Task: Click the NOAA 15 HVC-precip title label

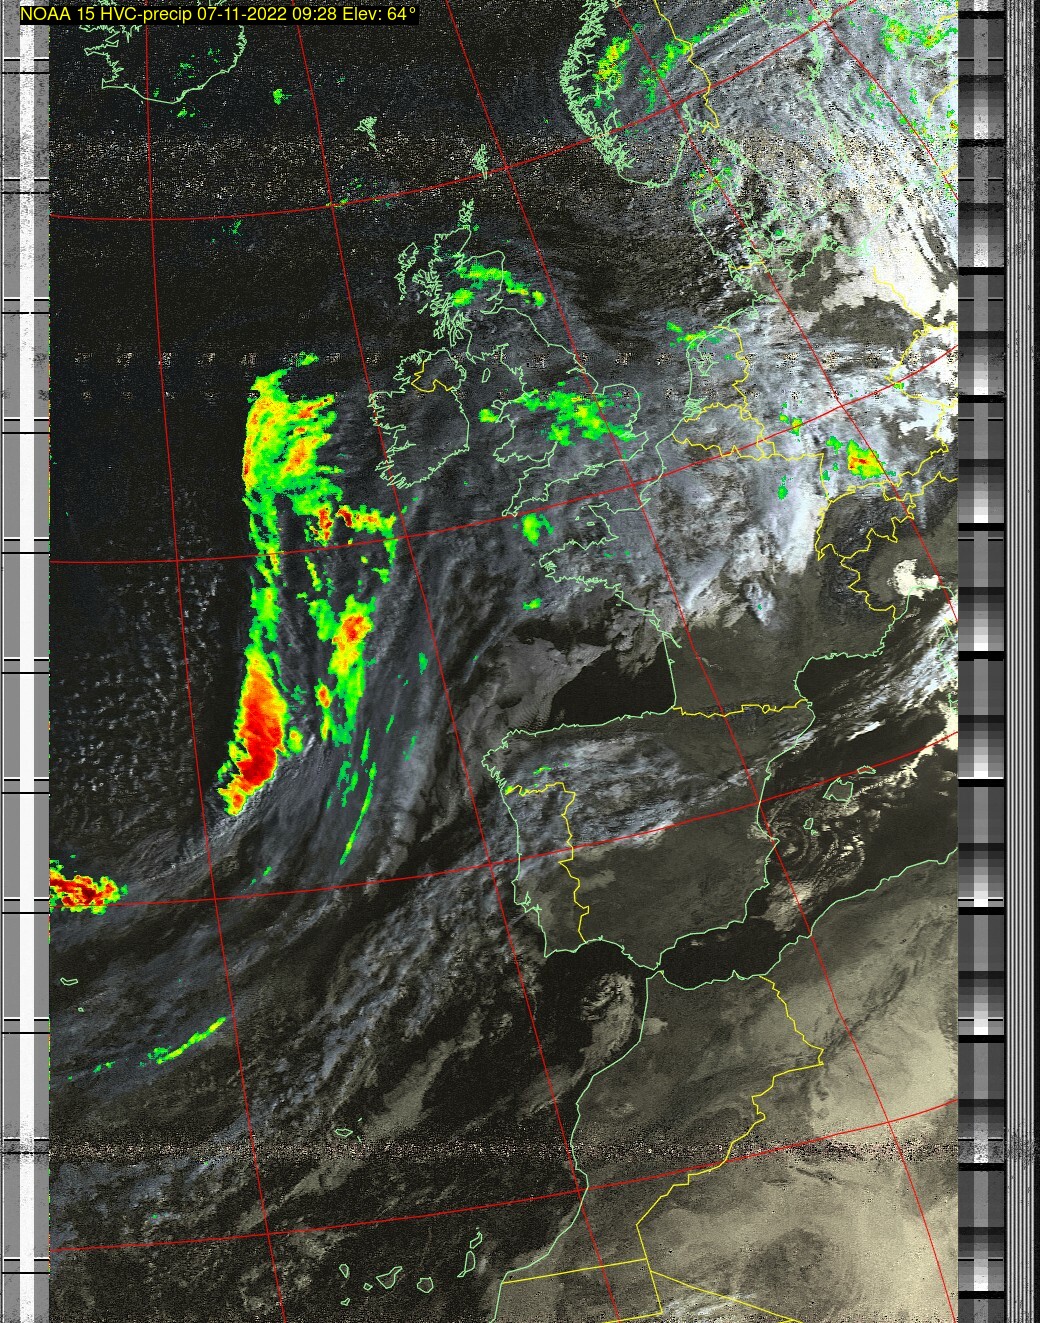Action: point(219,15)
